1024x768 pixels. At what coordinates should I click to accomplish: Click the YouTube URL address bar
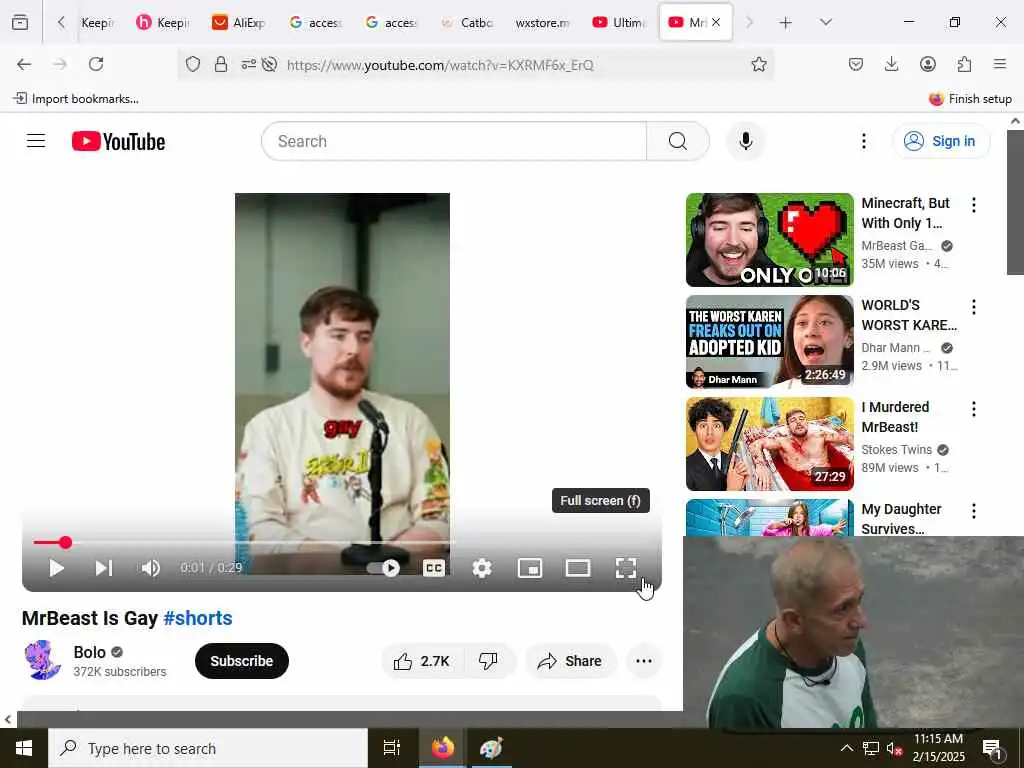tap(440, 65)
